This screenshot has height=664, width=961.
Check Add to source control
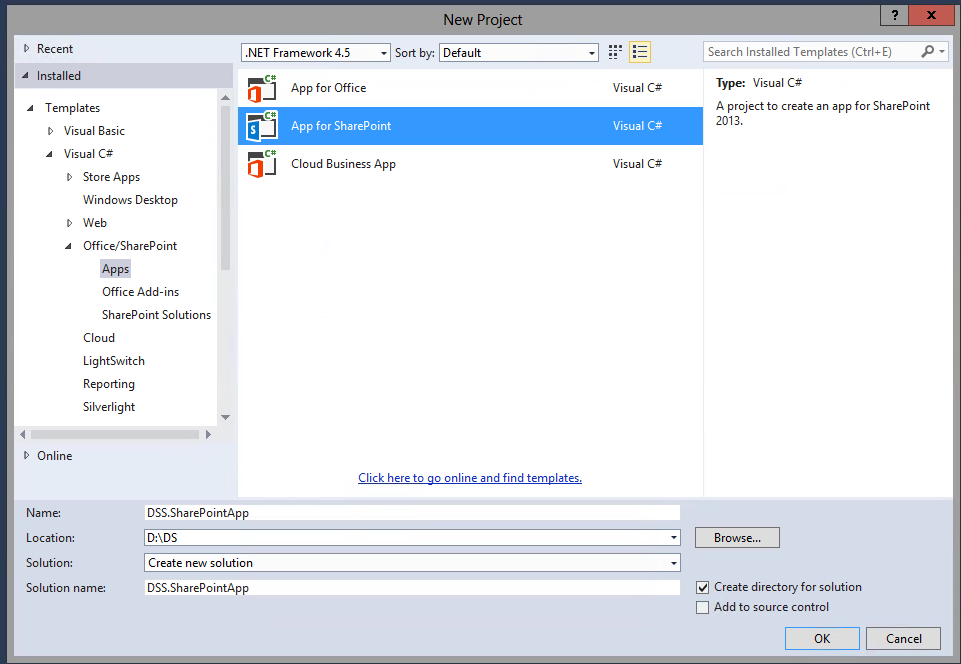tap(702, 608)
